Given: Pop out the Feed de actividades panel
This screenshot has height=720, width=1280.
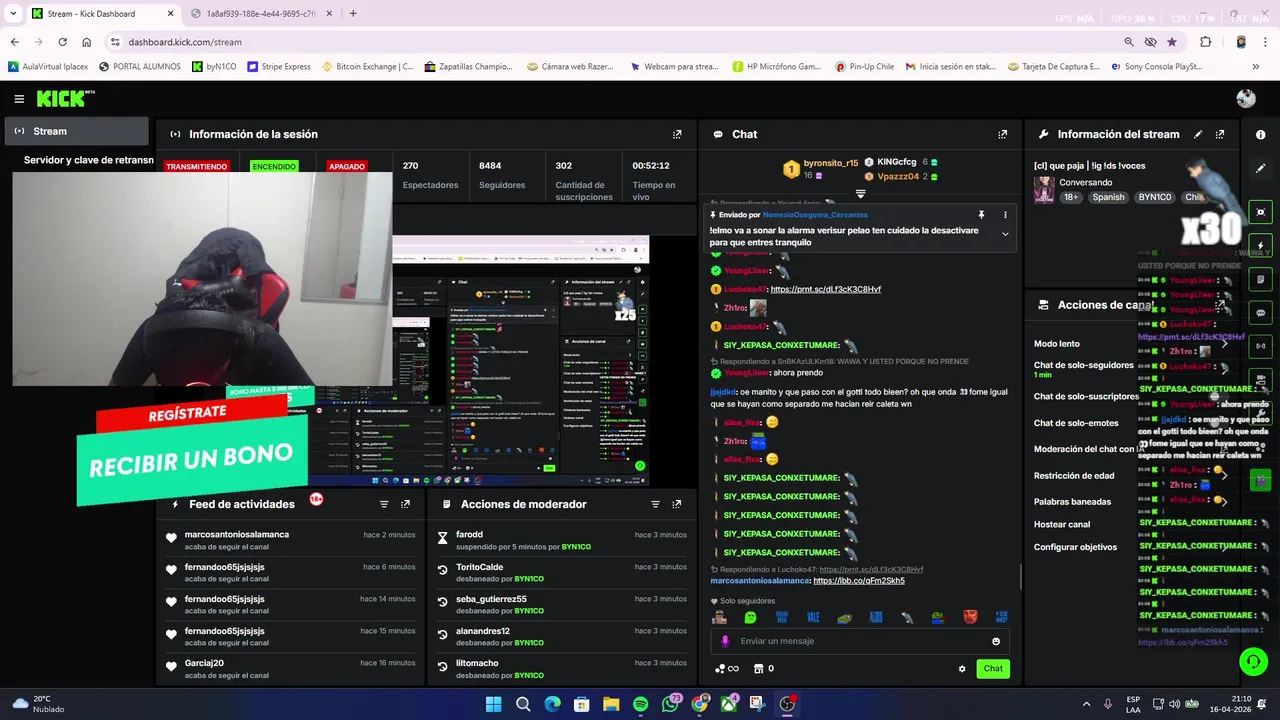Looking at the screenshot, I should point(405,504).
